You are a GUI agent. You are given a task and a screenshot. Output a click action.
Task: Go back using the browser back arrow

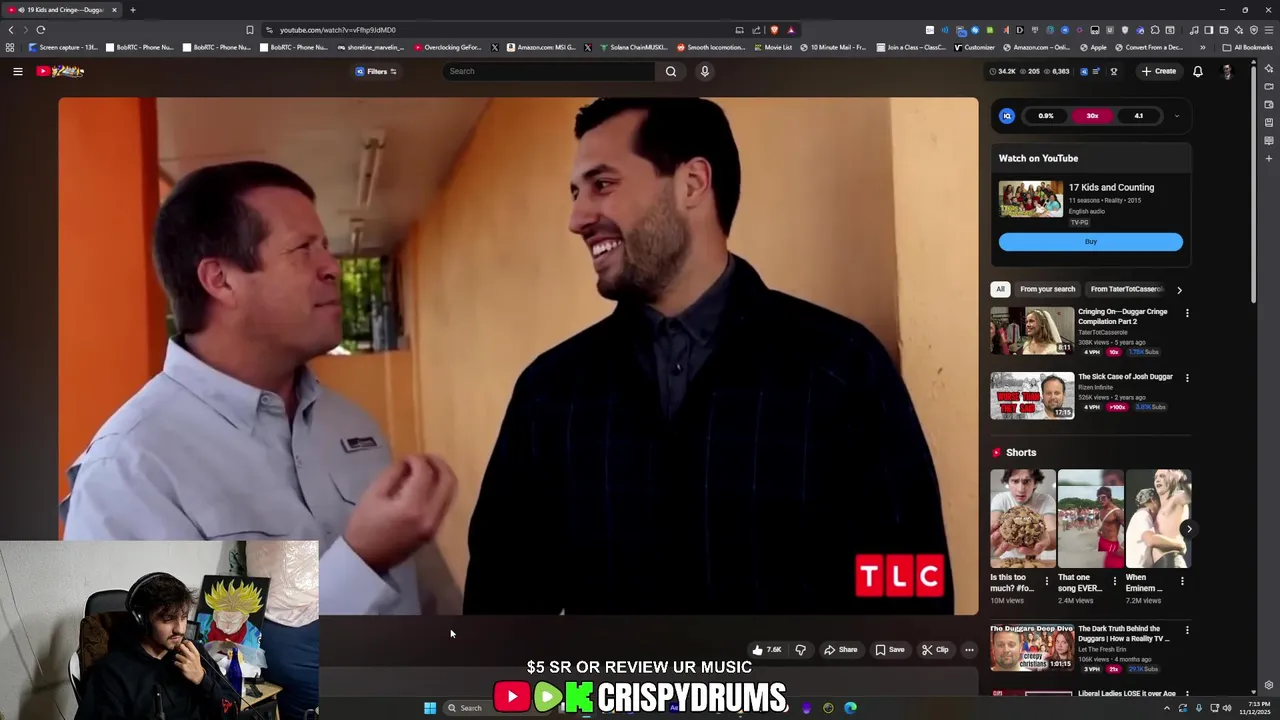[x=11, y=30]
